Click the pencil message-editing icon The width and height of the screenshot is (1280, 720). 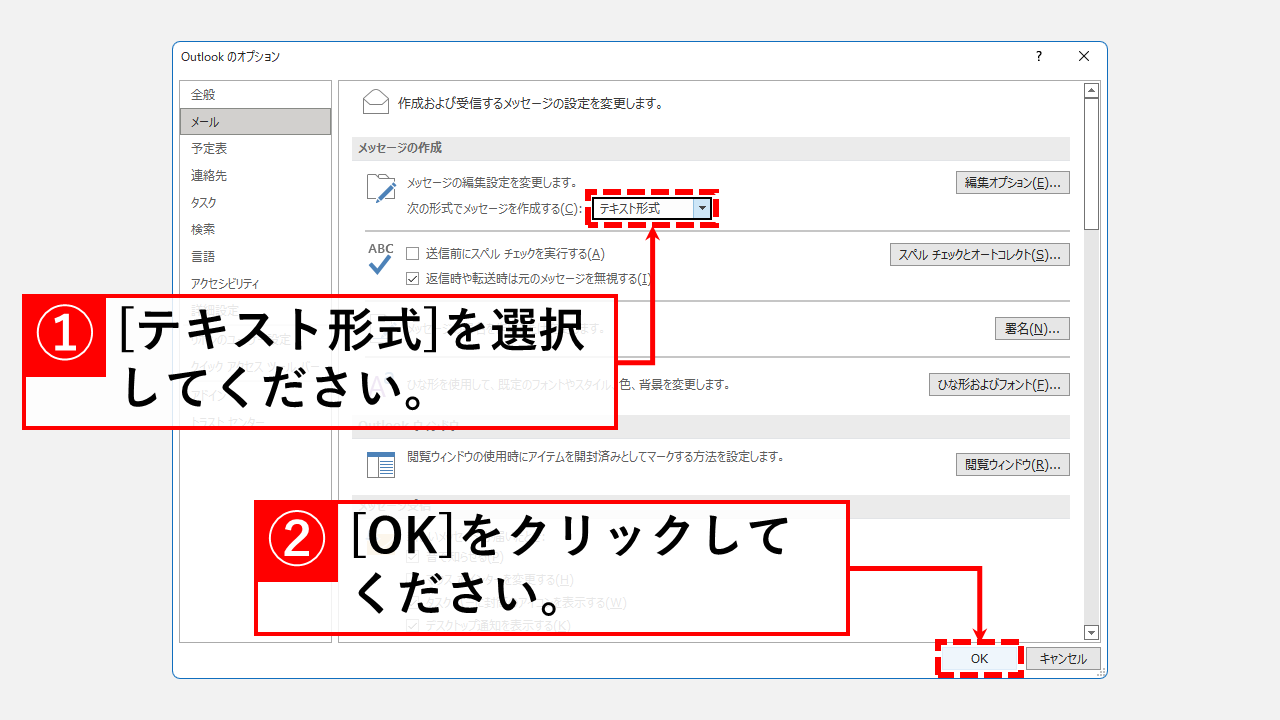point(380,188)
